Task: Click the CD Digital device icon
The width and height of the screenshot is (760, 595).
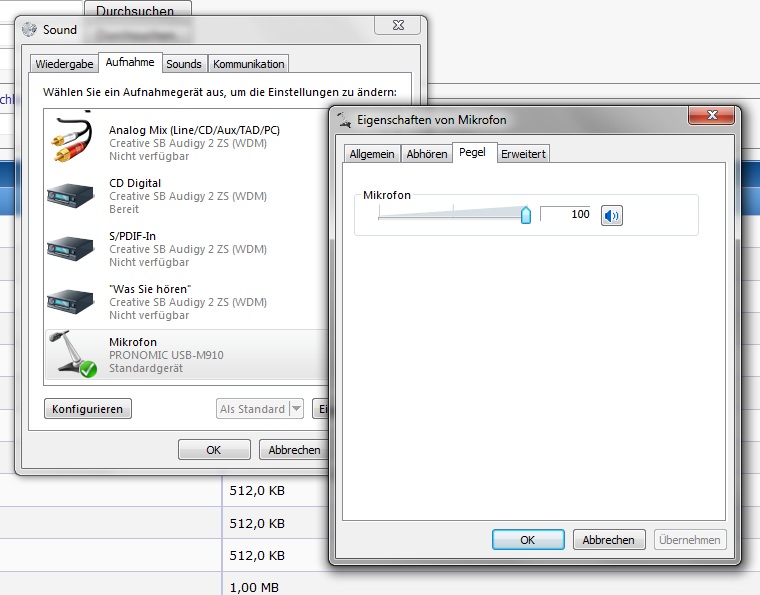Action: pos(71,196)
